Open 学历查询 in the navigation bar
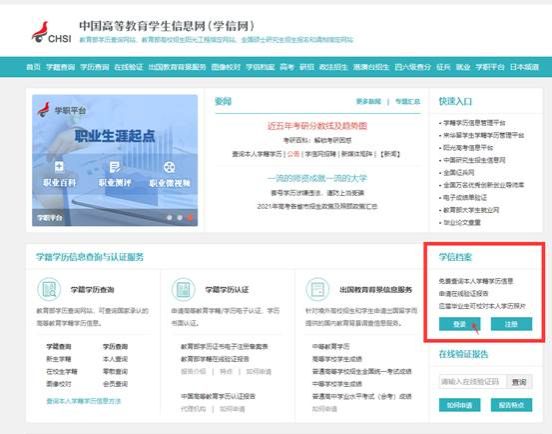Viewport: 552px width, 434px height. tap(94, 67)
